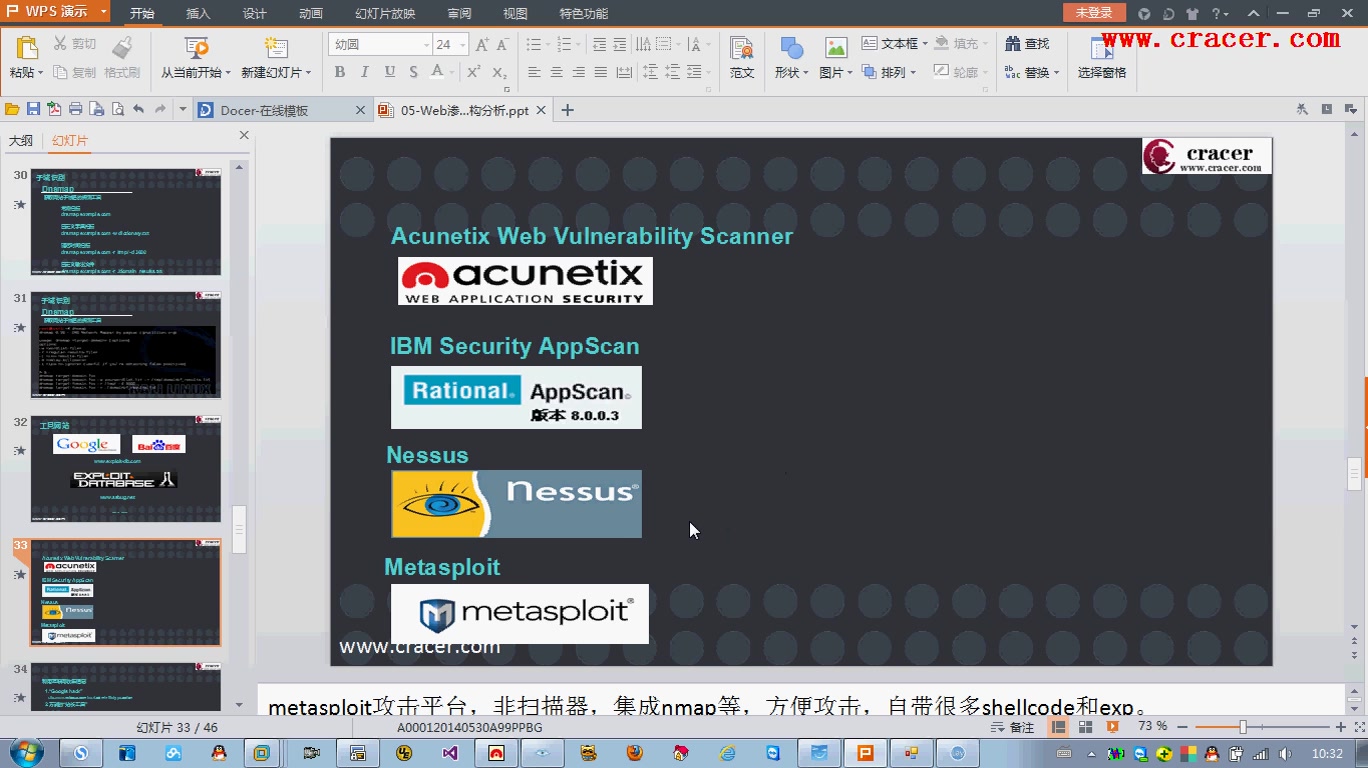Viewport: 1368px width, 768px height.
Task: Expand the Shapes (形状) dropdown
Action: coord(806,73)
